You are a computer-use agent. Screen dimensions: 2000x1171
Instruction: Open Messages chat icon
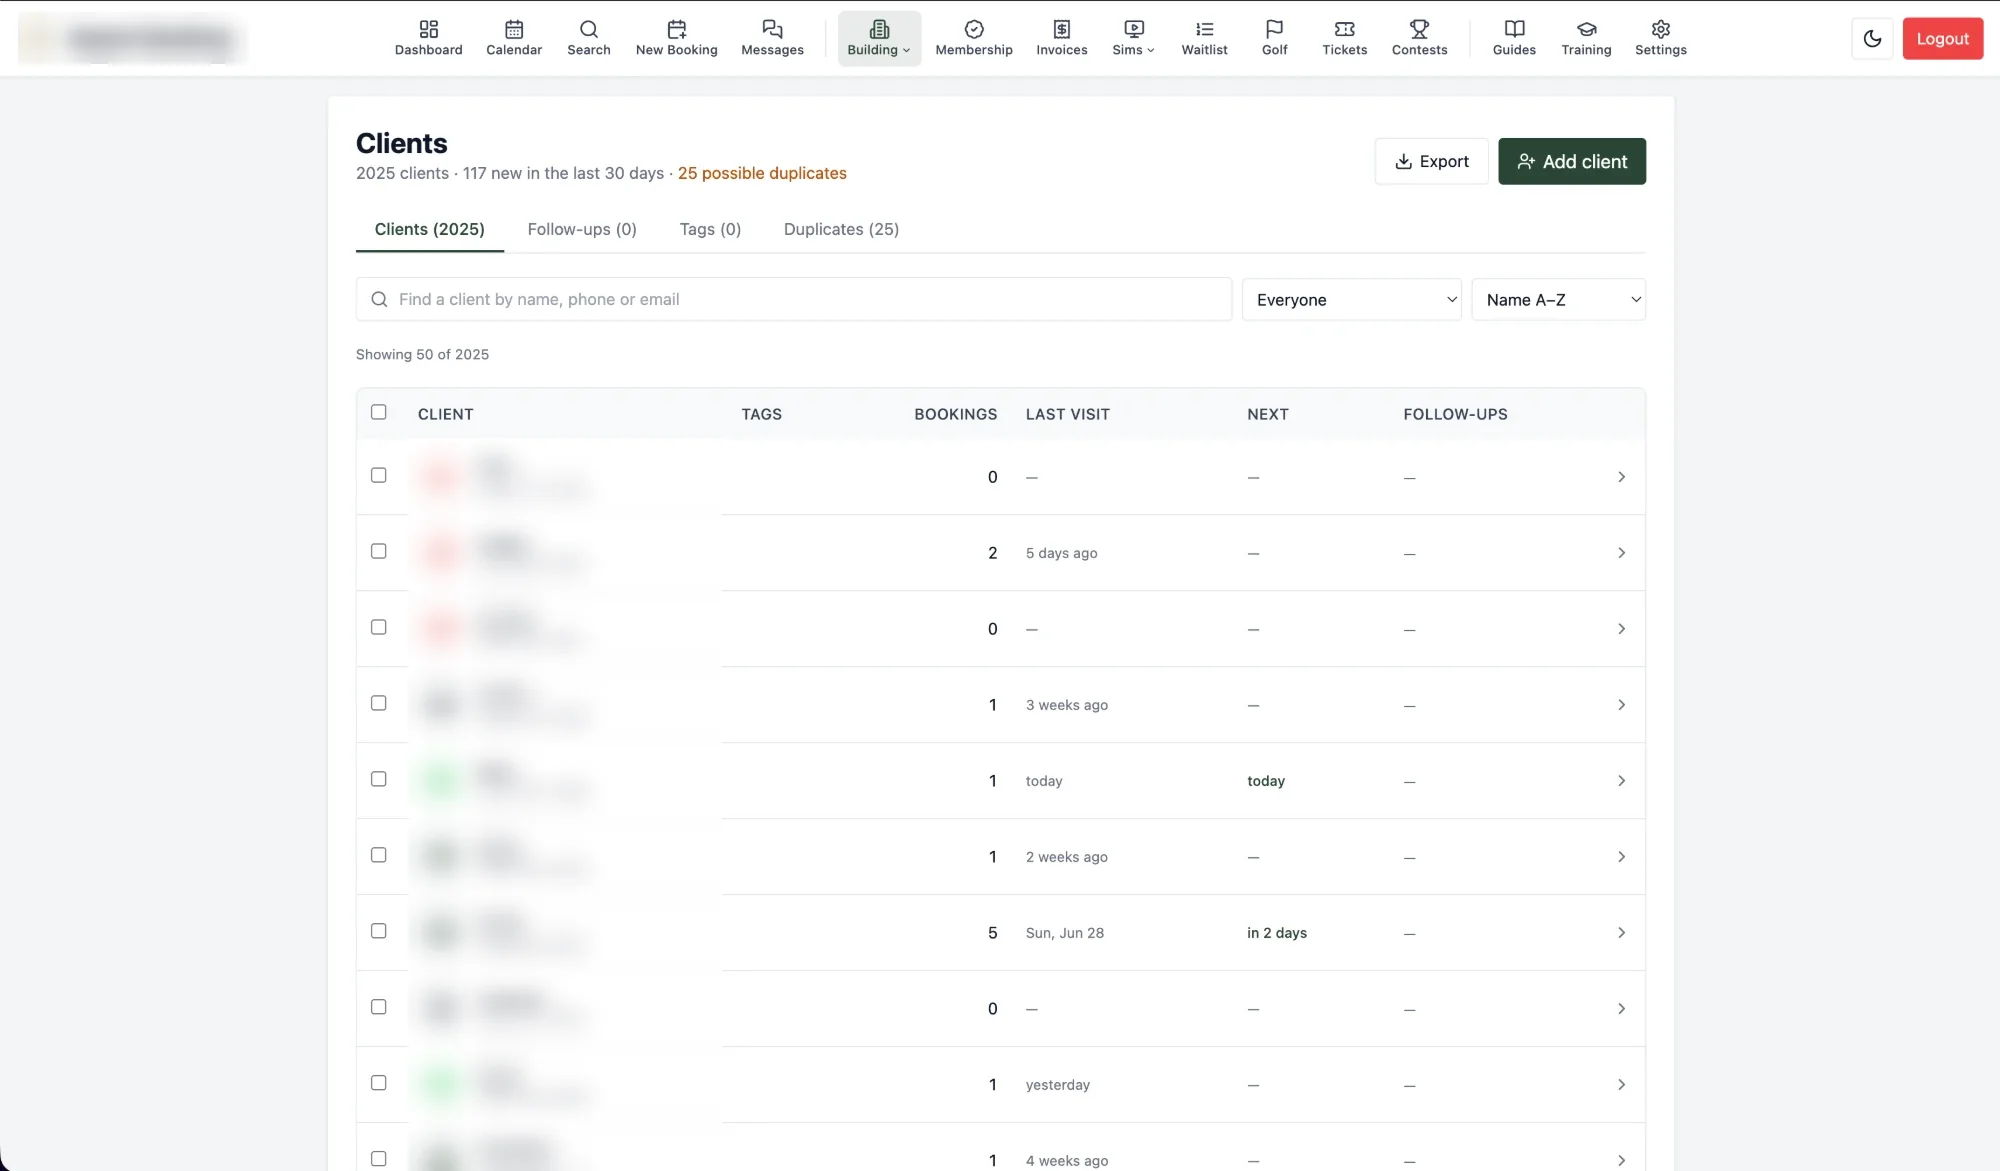772,38
